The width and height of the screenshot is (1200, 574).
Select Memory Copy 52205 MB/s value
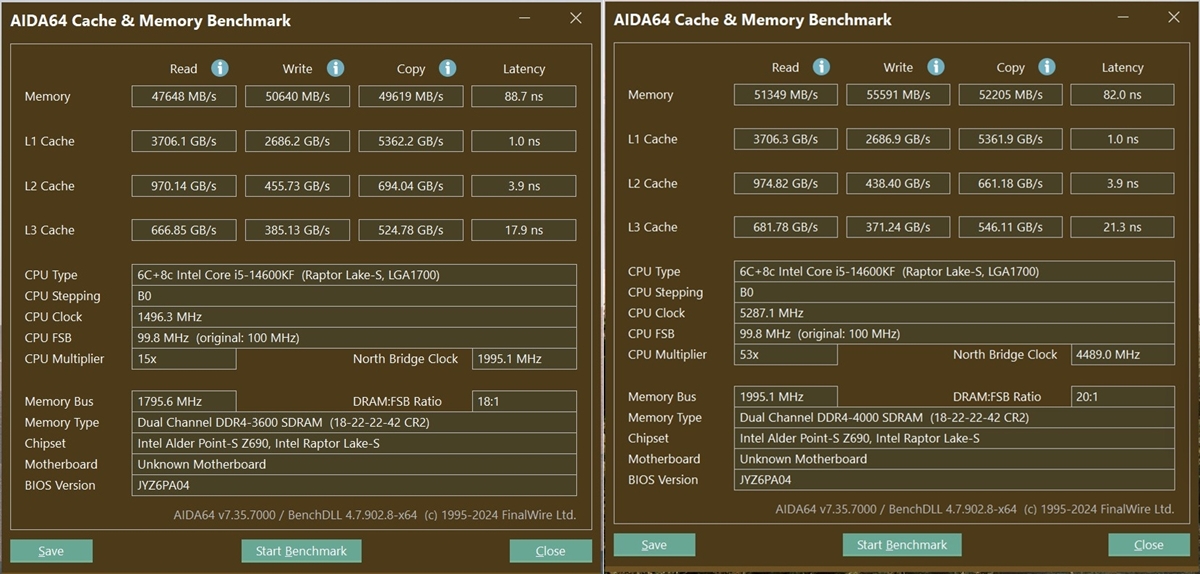pos(1011,95)
